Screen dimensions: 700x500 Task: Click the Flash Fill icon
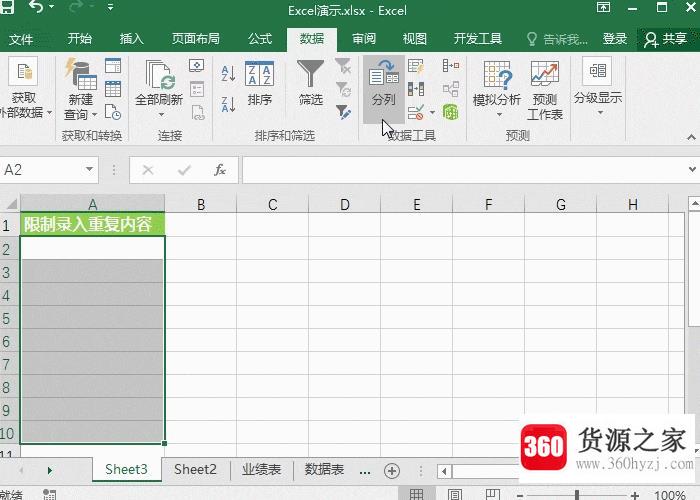pos(416,67)
